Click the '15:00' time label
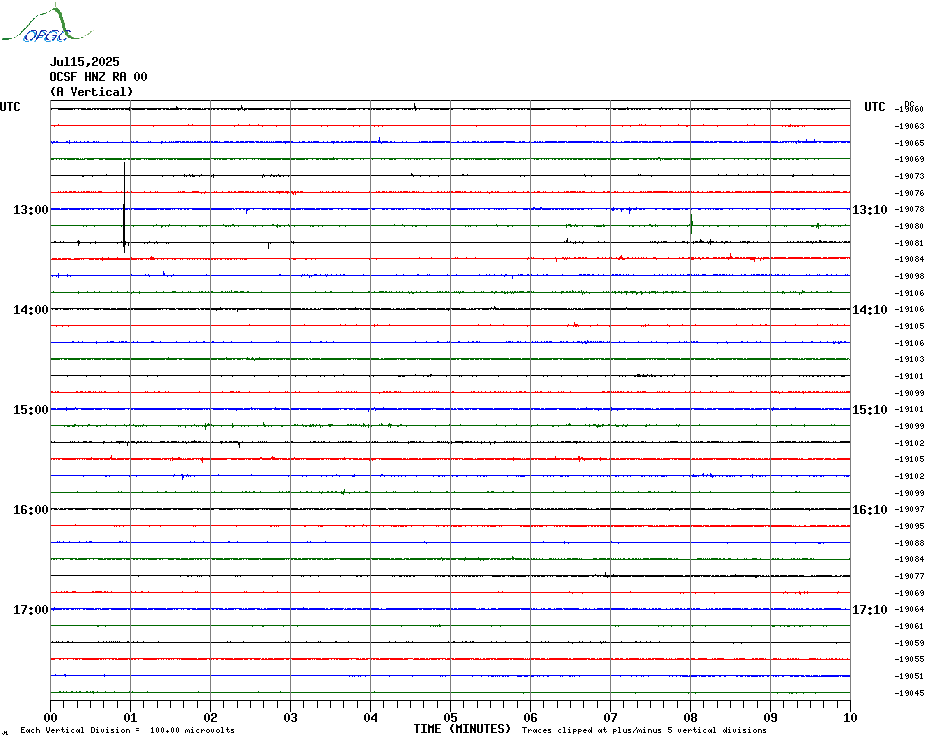The image size is (930, 744). coord(31,409)
